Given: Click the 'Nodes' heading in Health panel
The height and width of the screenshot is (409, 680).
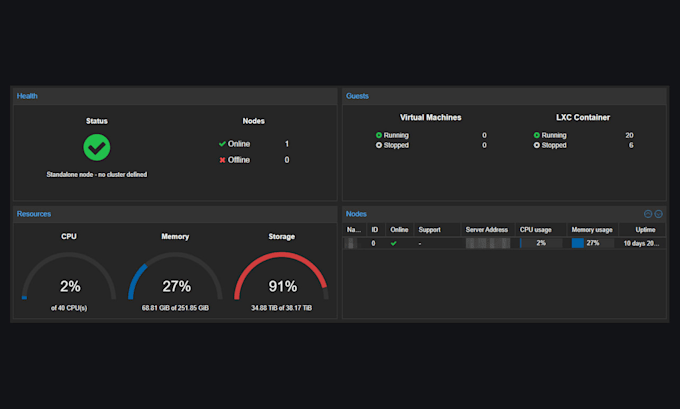Looking at the screenshot, I should click(x=254, y=121).
